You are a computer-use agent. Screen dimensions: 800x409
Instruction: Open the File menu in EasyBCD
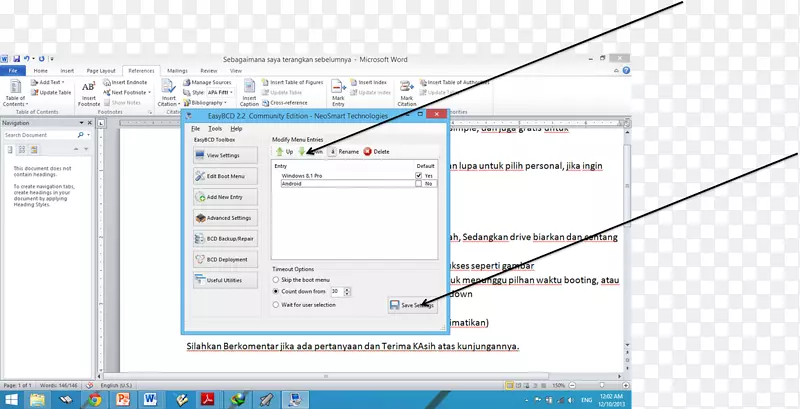coord(195,129)
